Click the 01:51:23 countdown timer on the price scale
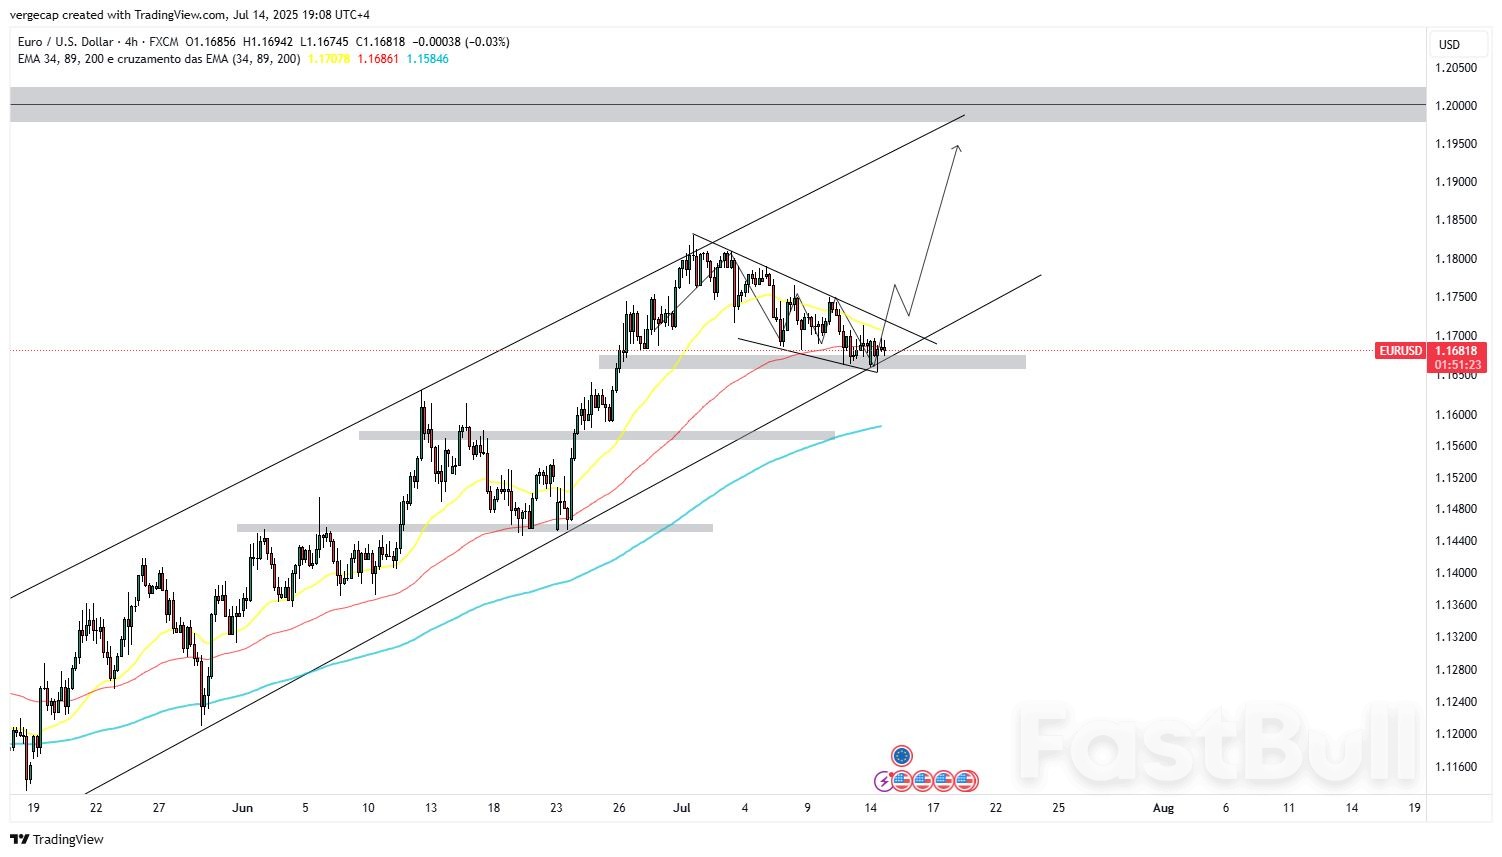Screen dimensions: 1502x857 click(x=1460, y=364)
